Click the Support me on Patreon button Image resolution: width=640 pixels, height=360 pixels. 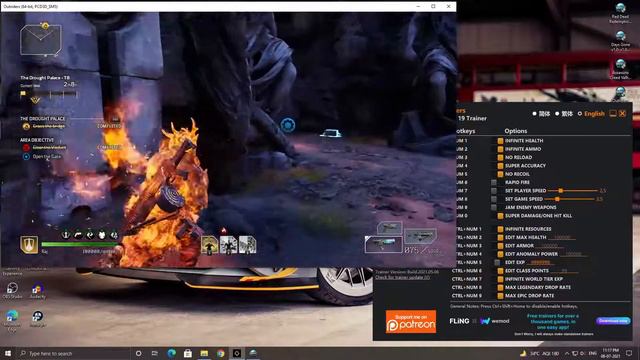(411, 322)
